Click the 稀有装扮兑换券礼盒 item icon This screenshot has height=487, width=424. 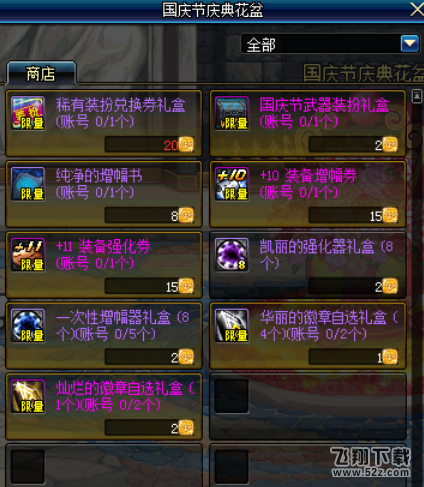coord(28,113)
